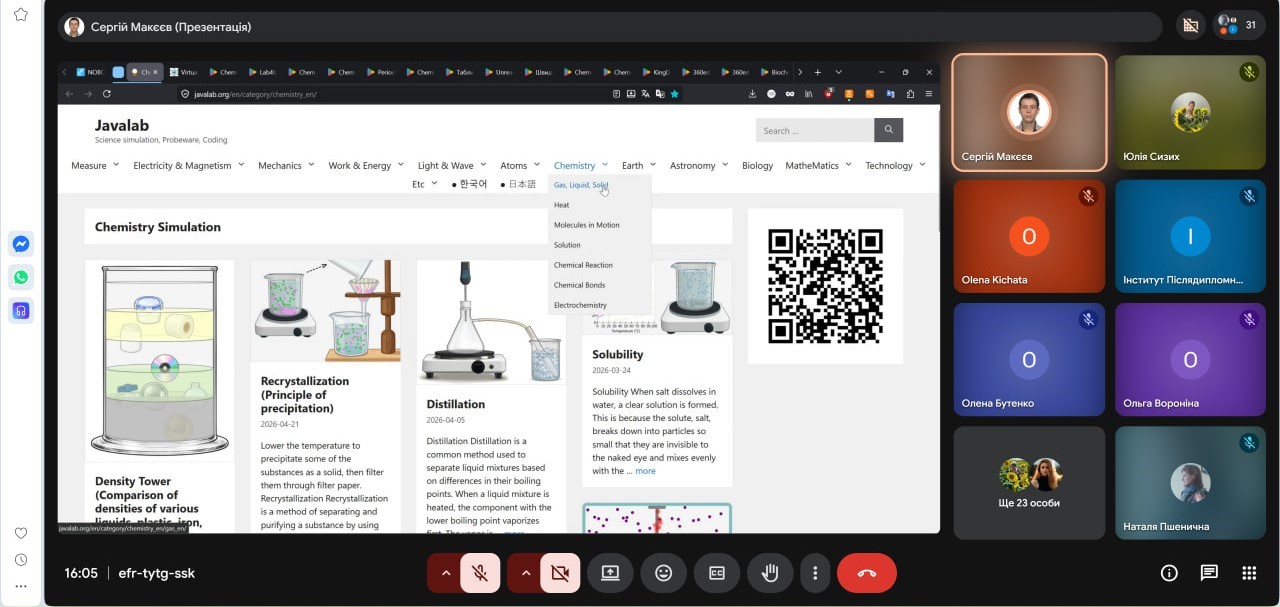Click the Solubility article title
This screenshot has height=607, width=1280.
618,354
